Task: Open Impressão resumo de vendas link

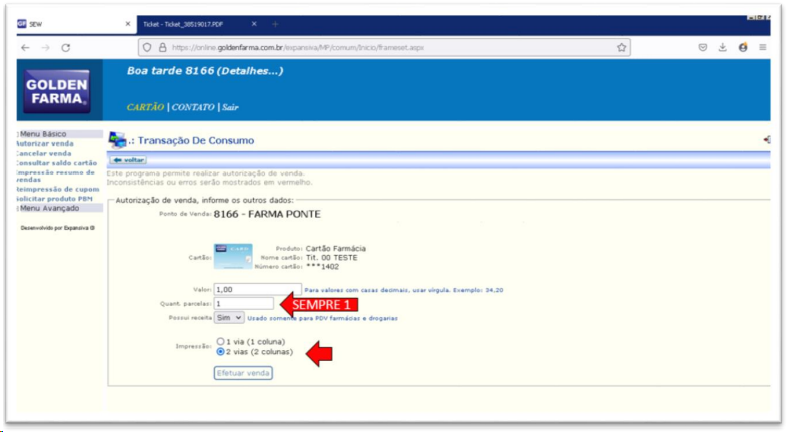Action: [55, 176]
